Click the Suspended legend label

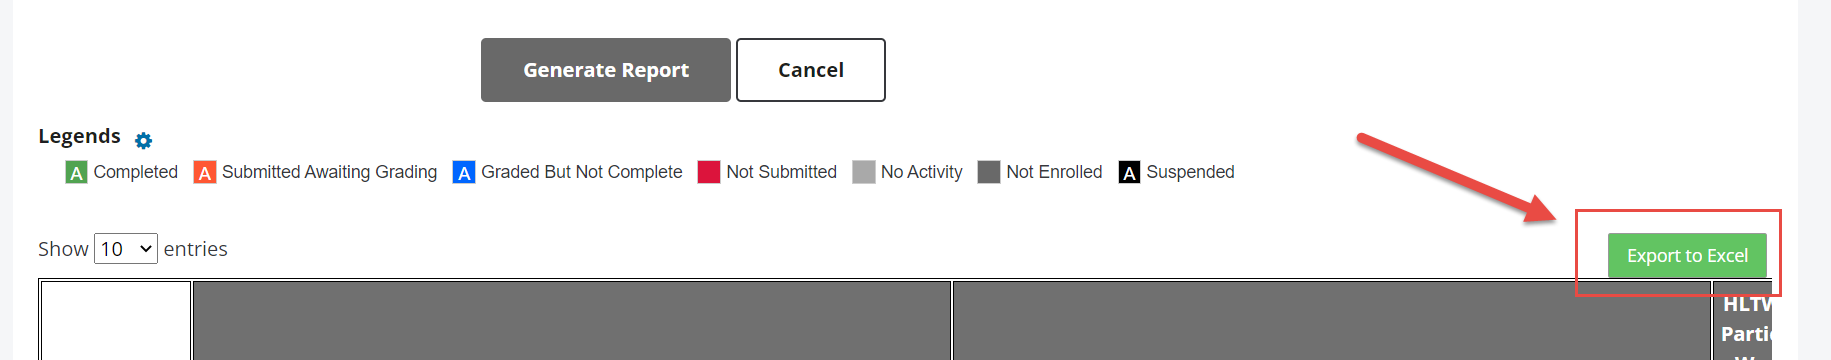1190,172
